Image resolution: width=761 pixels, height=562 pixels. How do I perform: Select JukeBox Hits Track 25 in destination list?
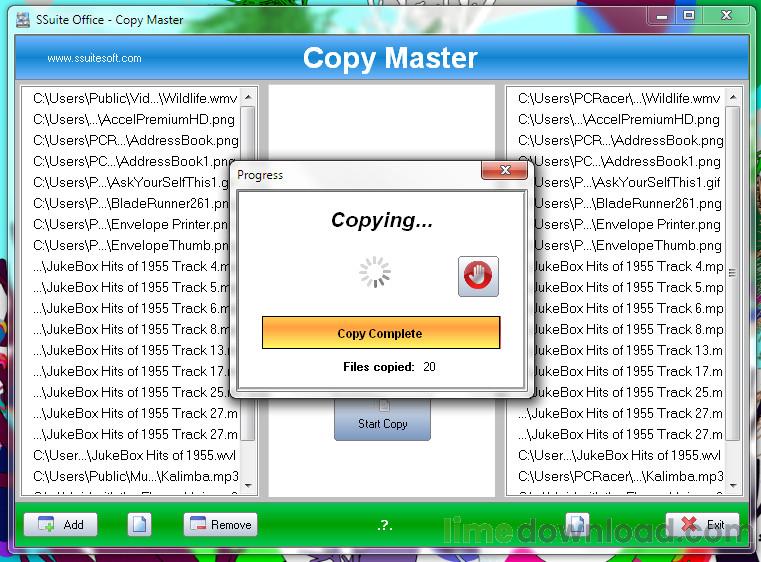tap(629, 392)
